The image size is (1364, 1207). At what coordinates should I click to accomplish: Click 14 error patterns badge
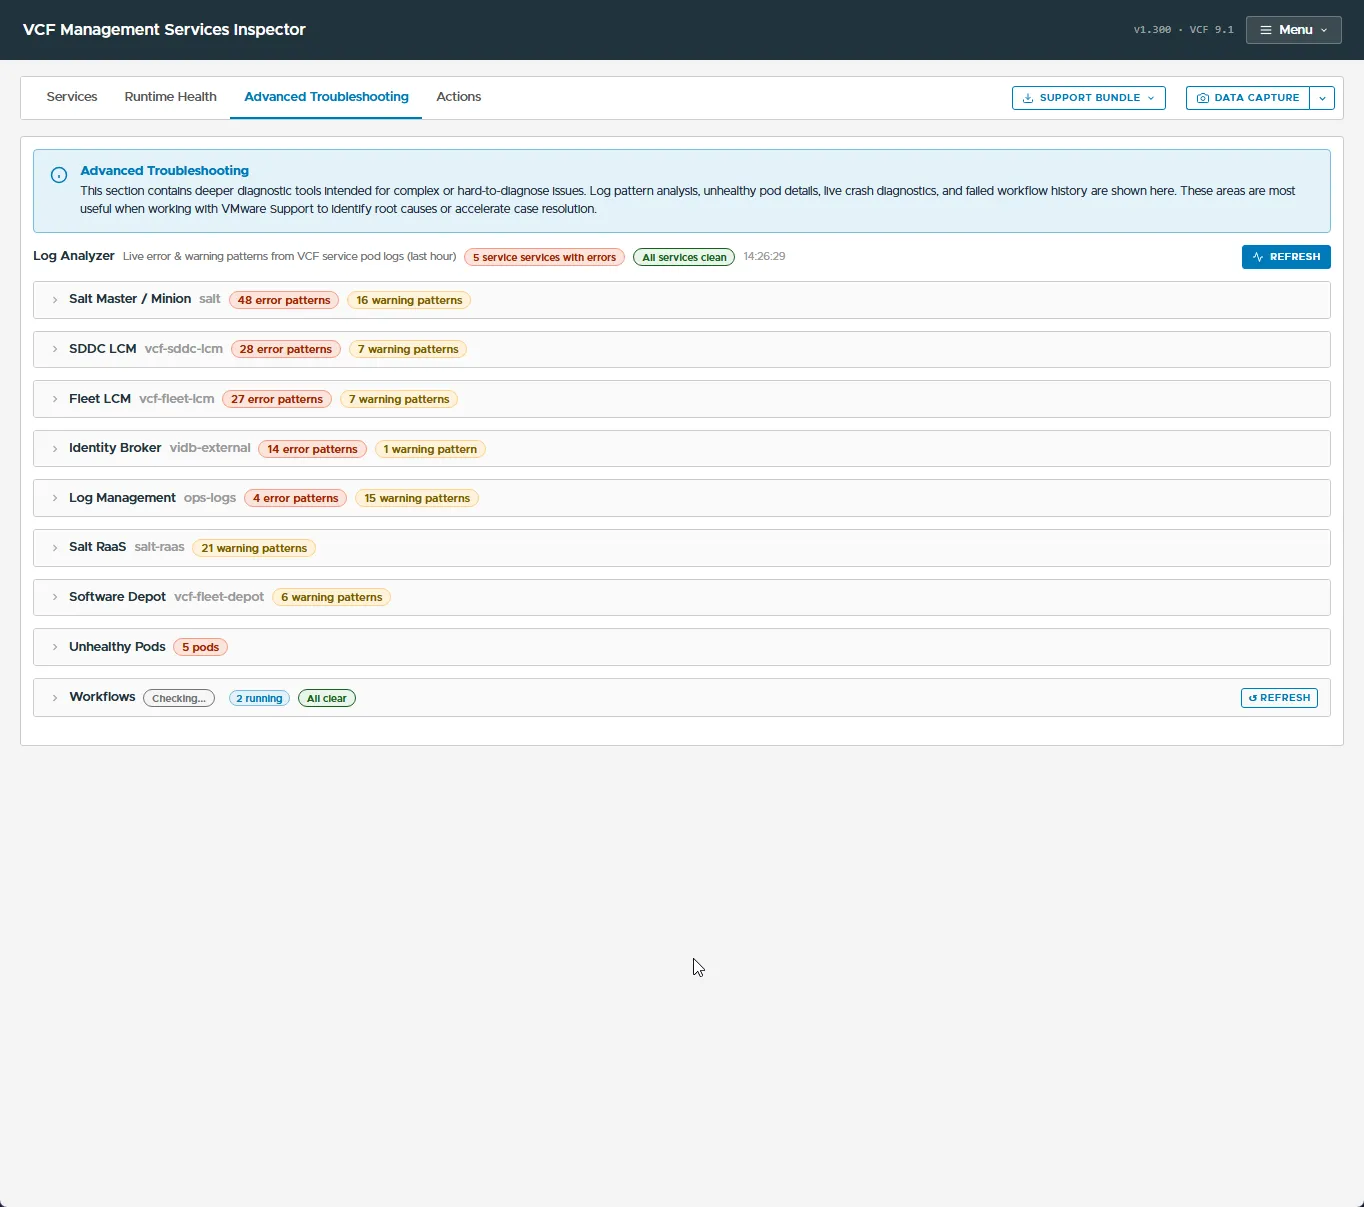pos(312,449)
